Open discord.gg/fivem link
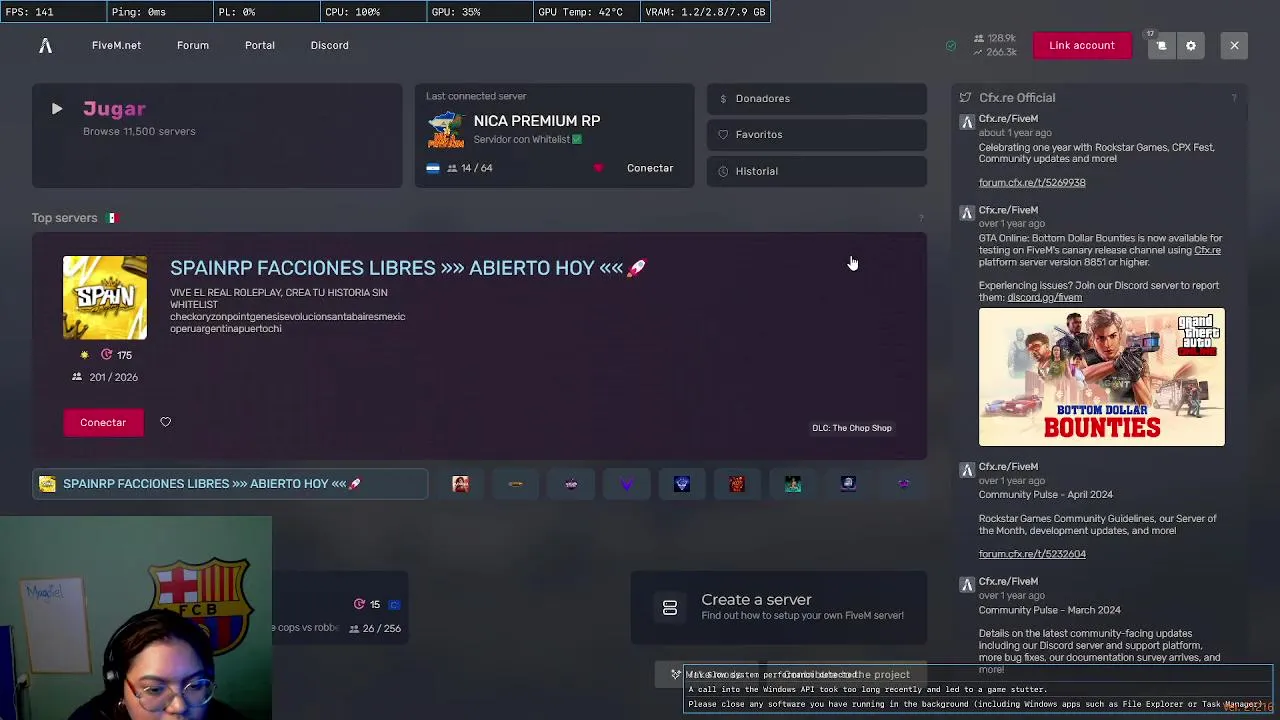The width and height of the screenshot is (1280, 720). click(x=1044, y=298)
